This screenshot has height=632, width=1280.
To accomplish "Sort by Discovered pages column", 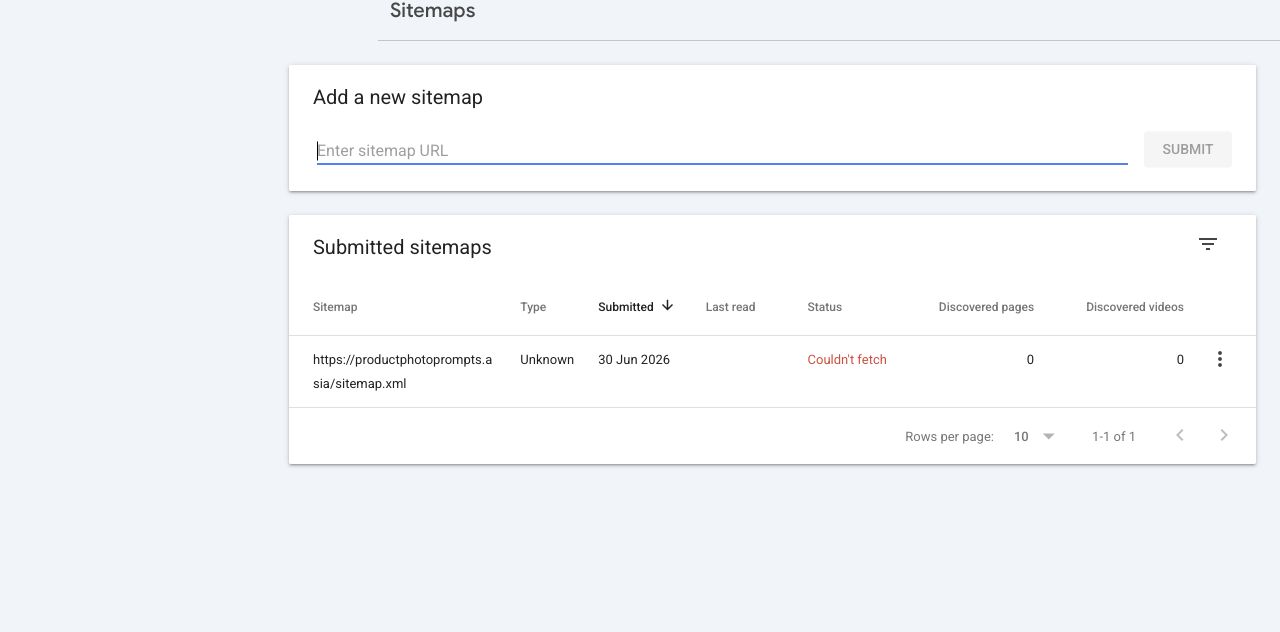I will tap(986, 307).
